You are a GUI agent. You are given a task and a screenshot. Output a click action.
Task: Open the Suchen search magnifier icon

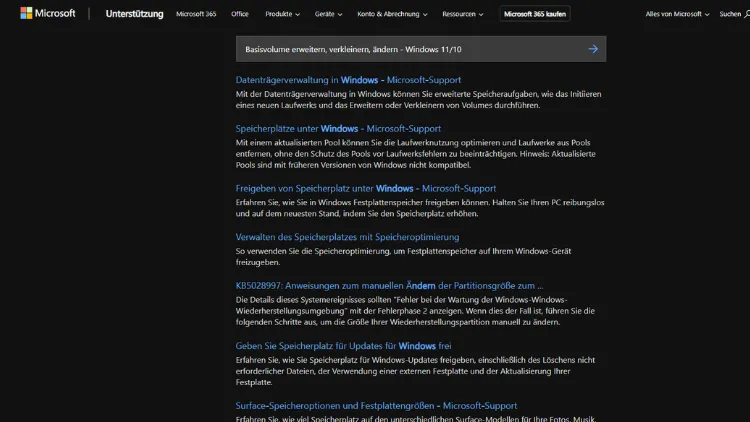pos(746,14)
